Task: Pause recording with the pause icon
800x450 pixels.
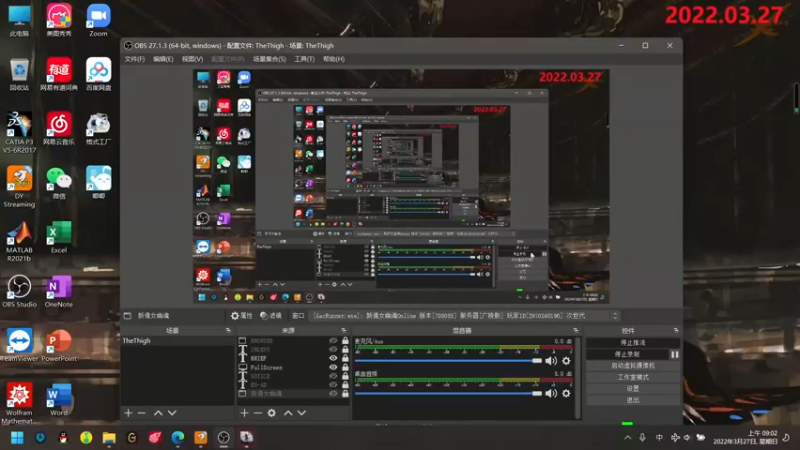Action: tap(674, 354)
